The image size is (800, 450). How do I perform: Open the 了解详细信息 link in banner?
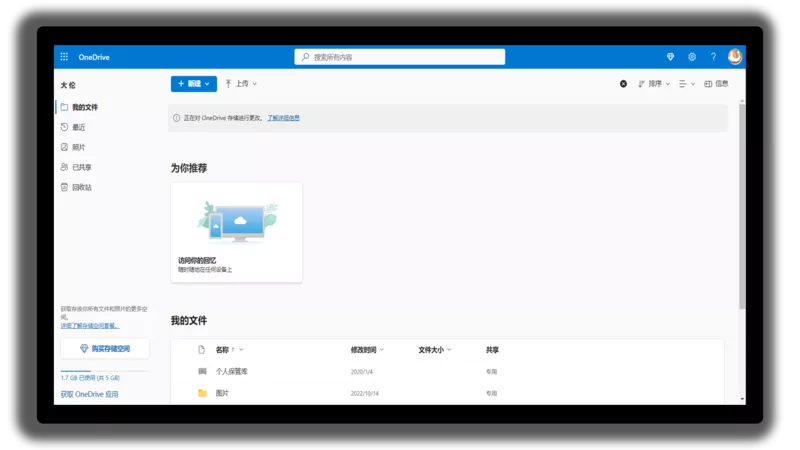click(x=284, y=118)
